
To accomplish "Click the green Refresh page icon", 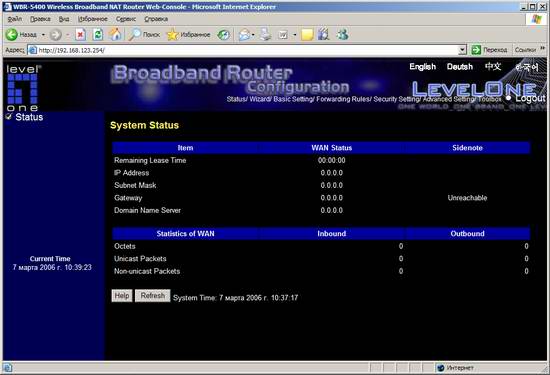I will 98,34.
